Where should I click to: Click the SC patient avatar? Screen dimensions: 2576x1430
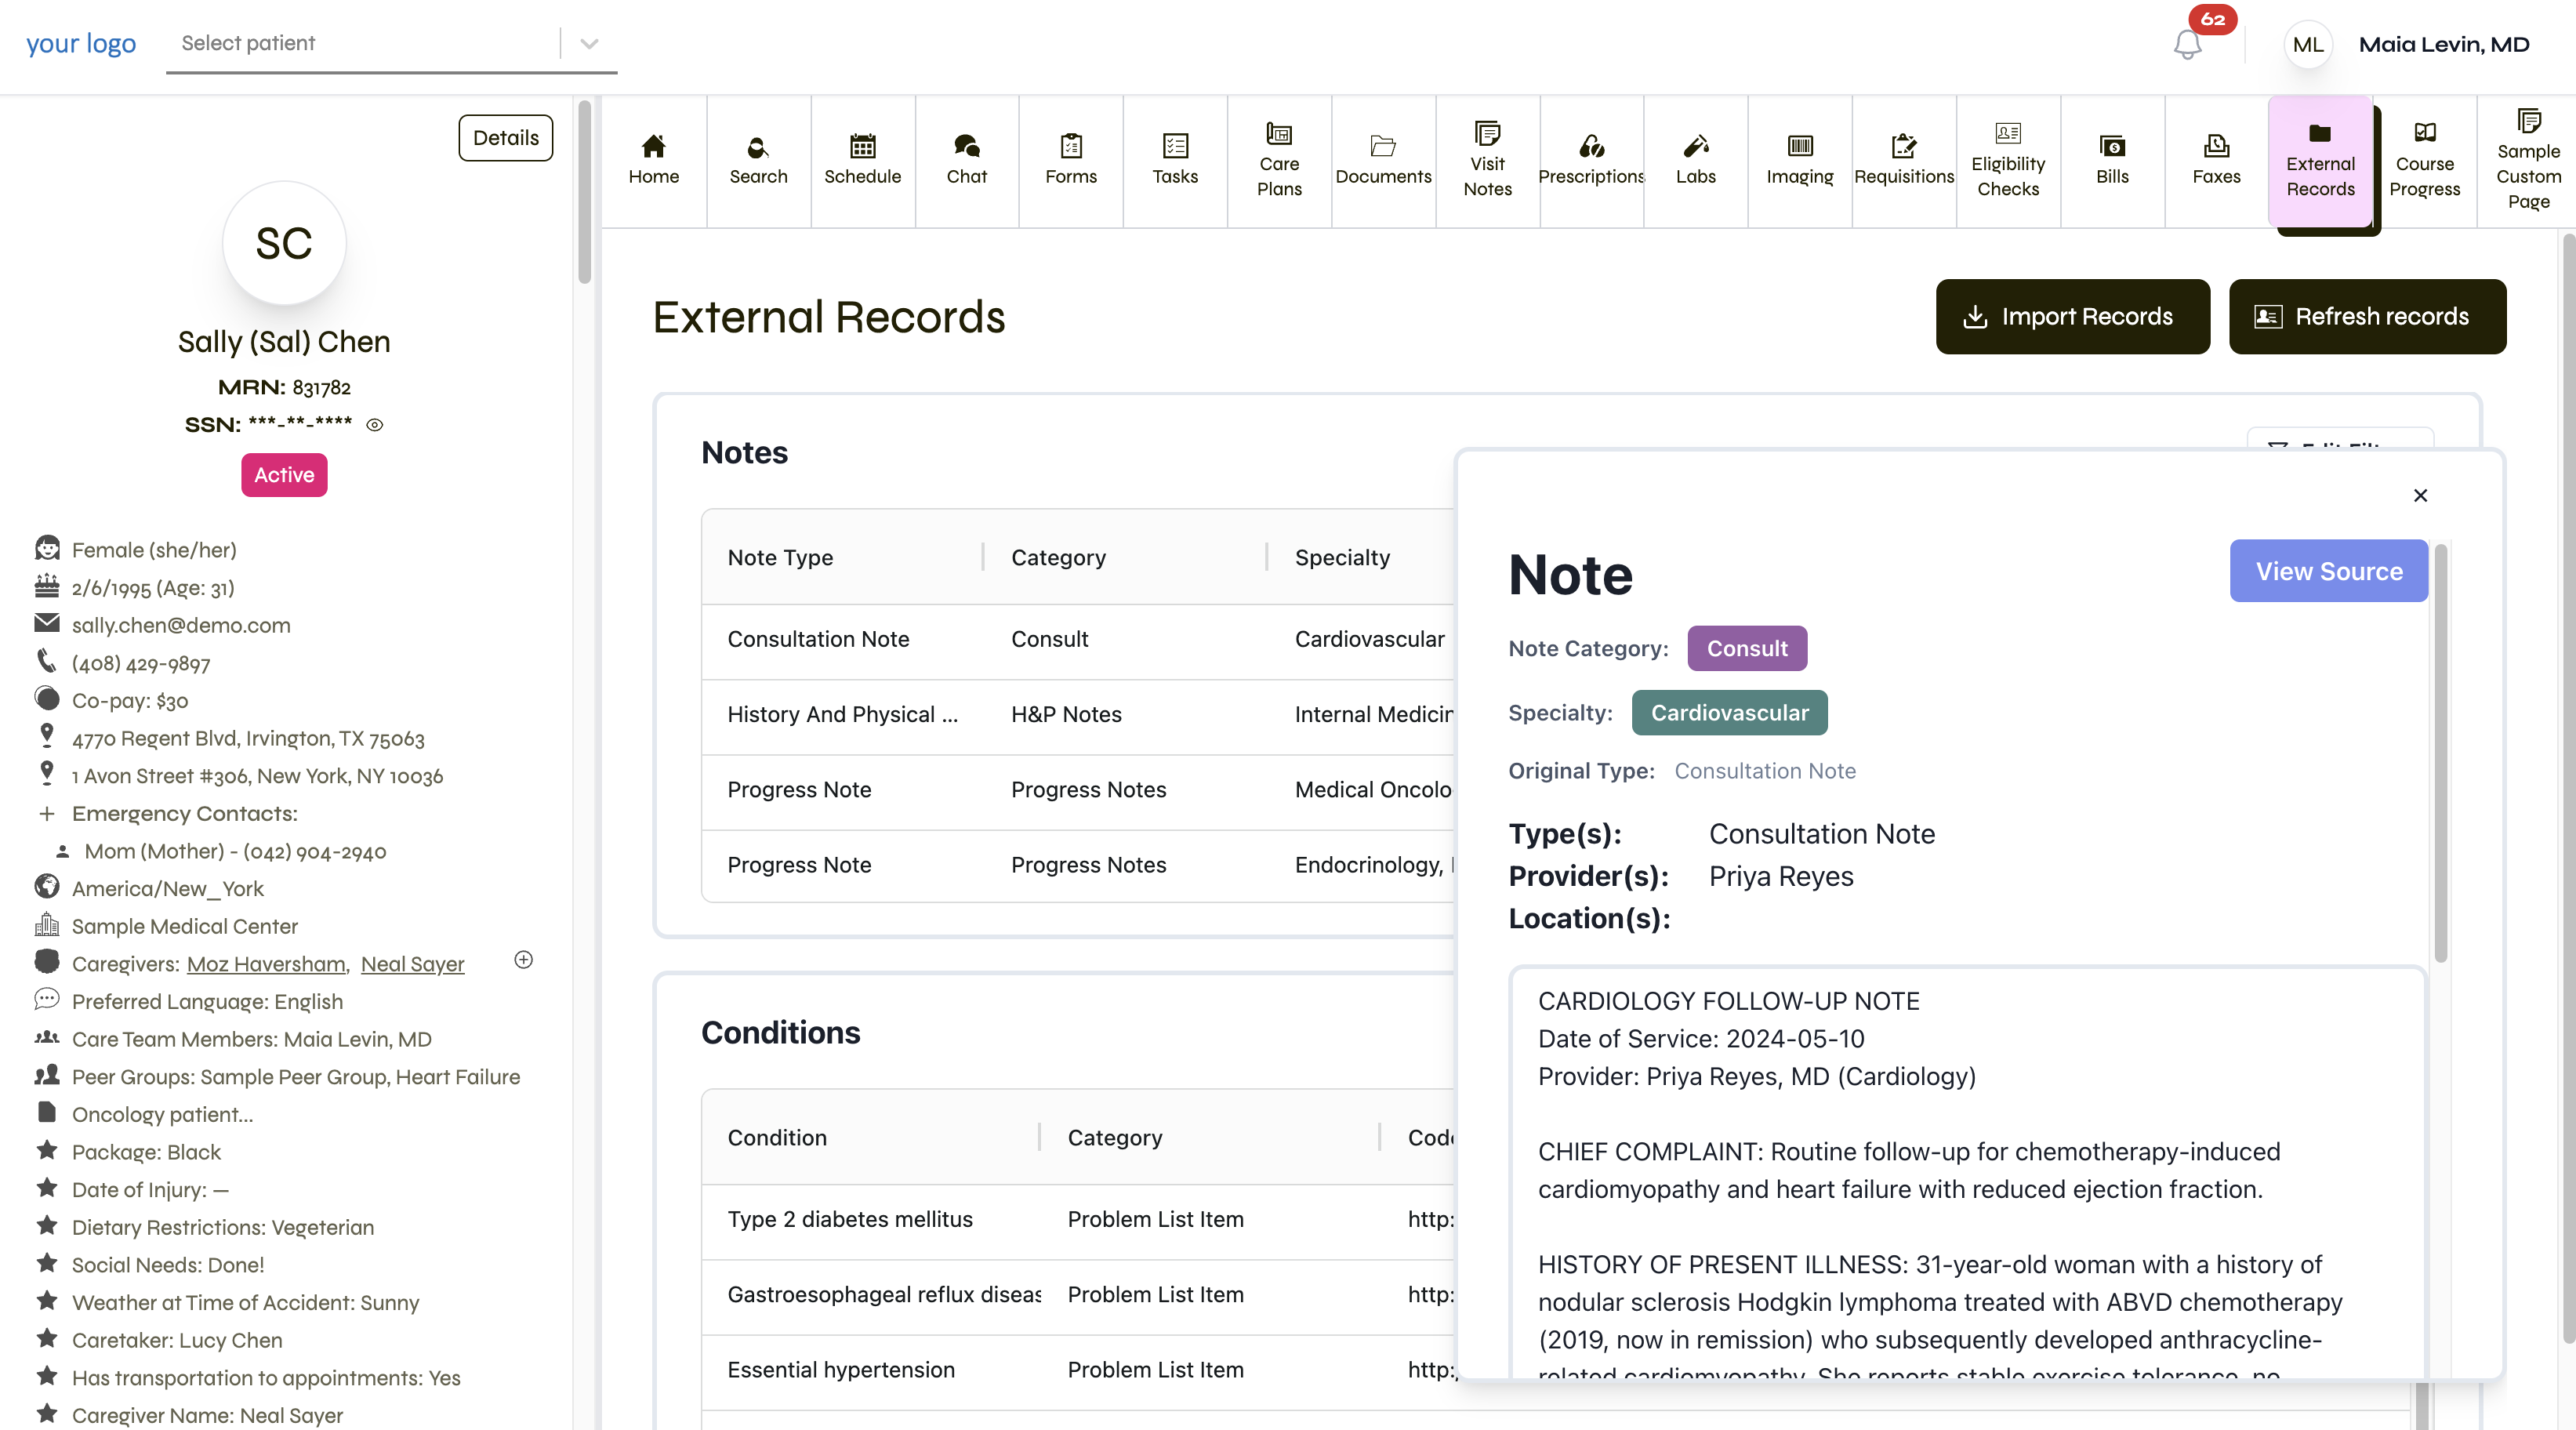[284, 243]
